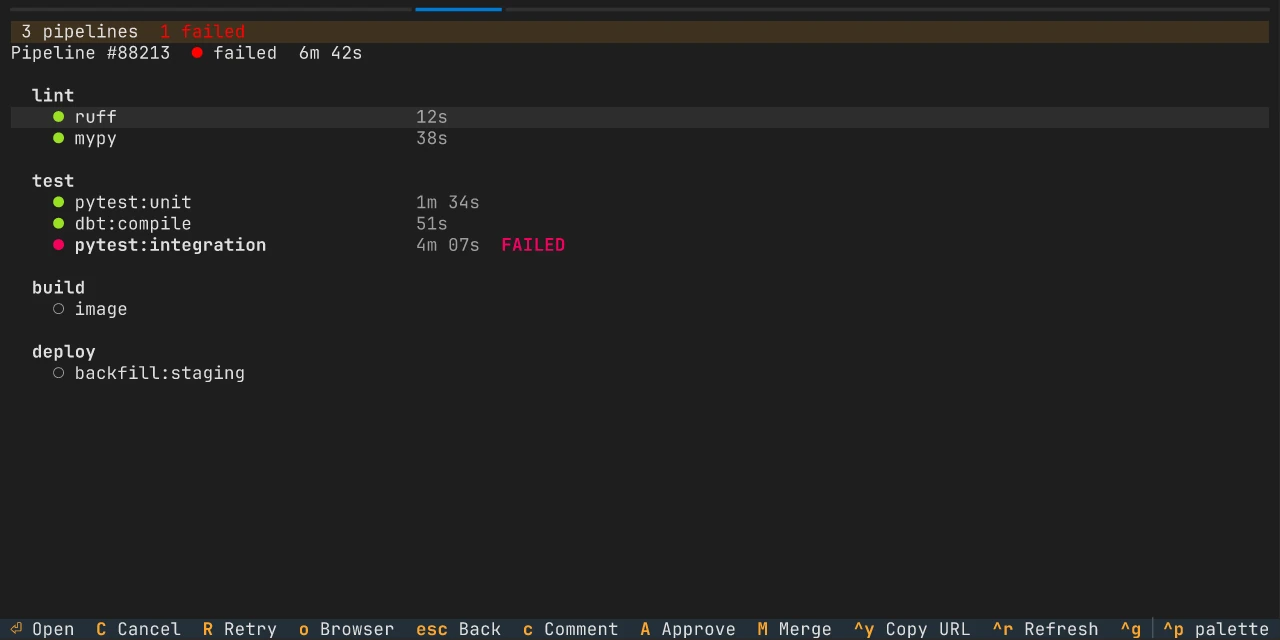Click the red 1 failed summary

203,32
